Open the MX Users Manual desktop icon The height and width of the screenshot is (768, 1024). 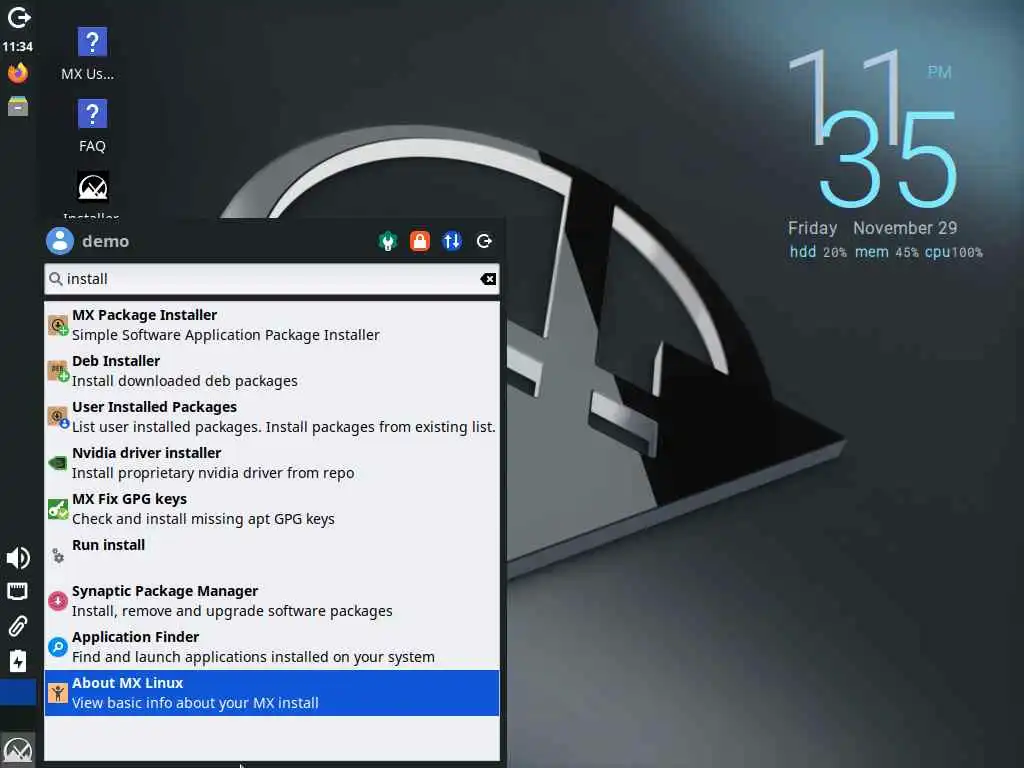(91, 54)
